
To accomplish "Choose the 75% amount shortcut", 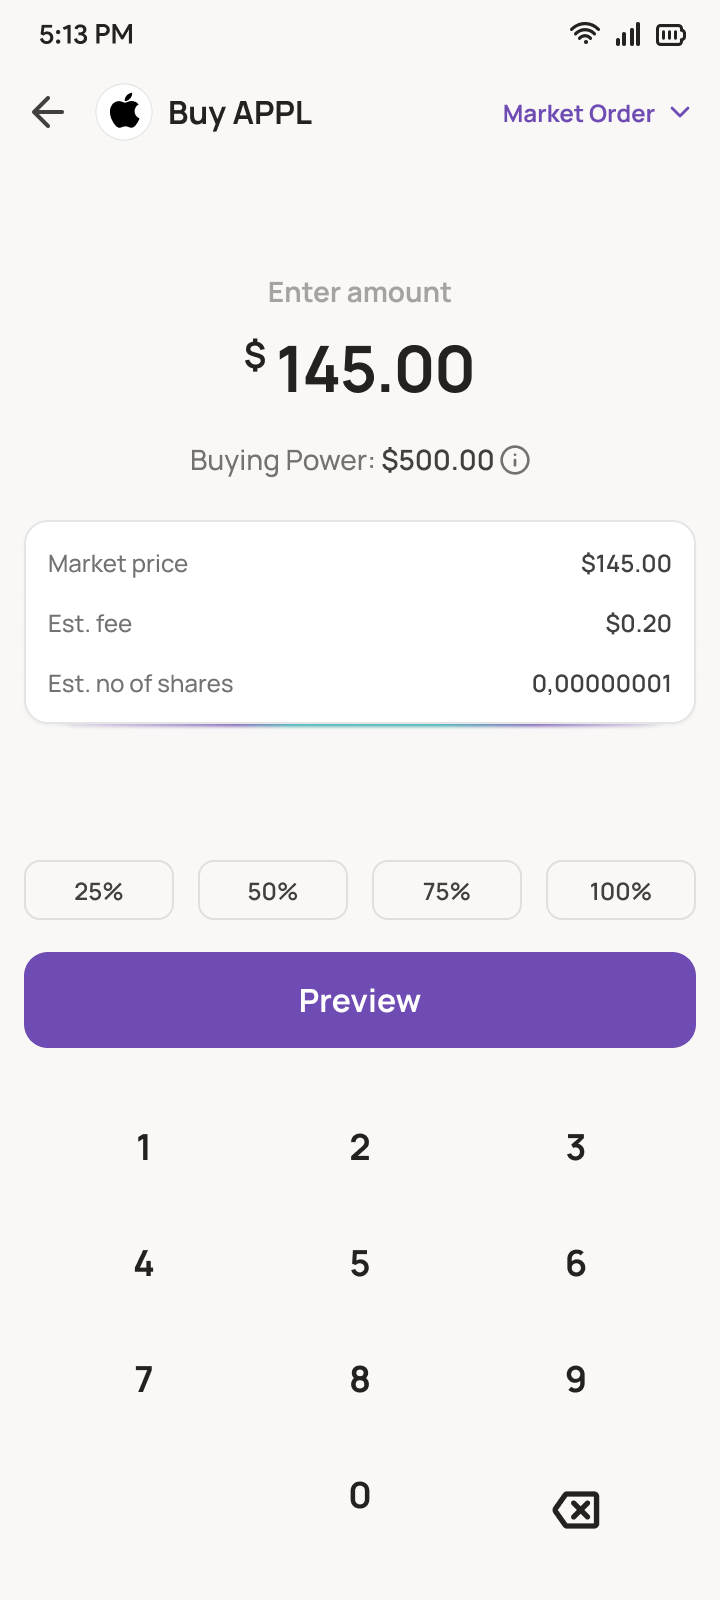I will tap(447, 890).
